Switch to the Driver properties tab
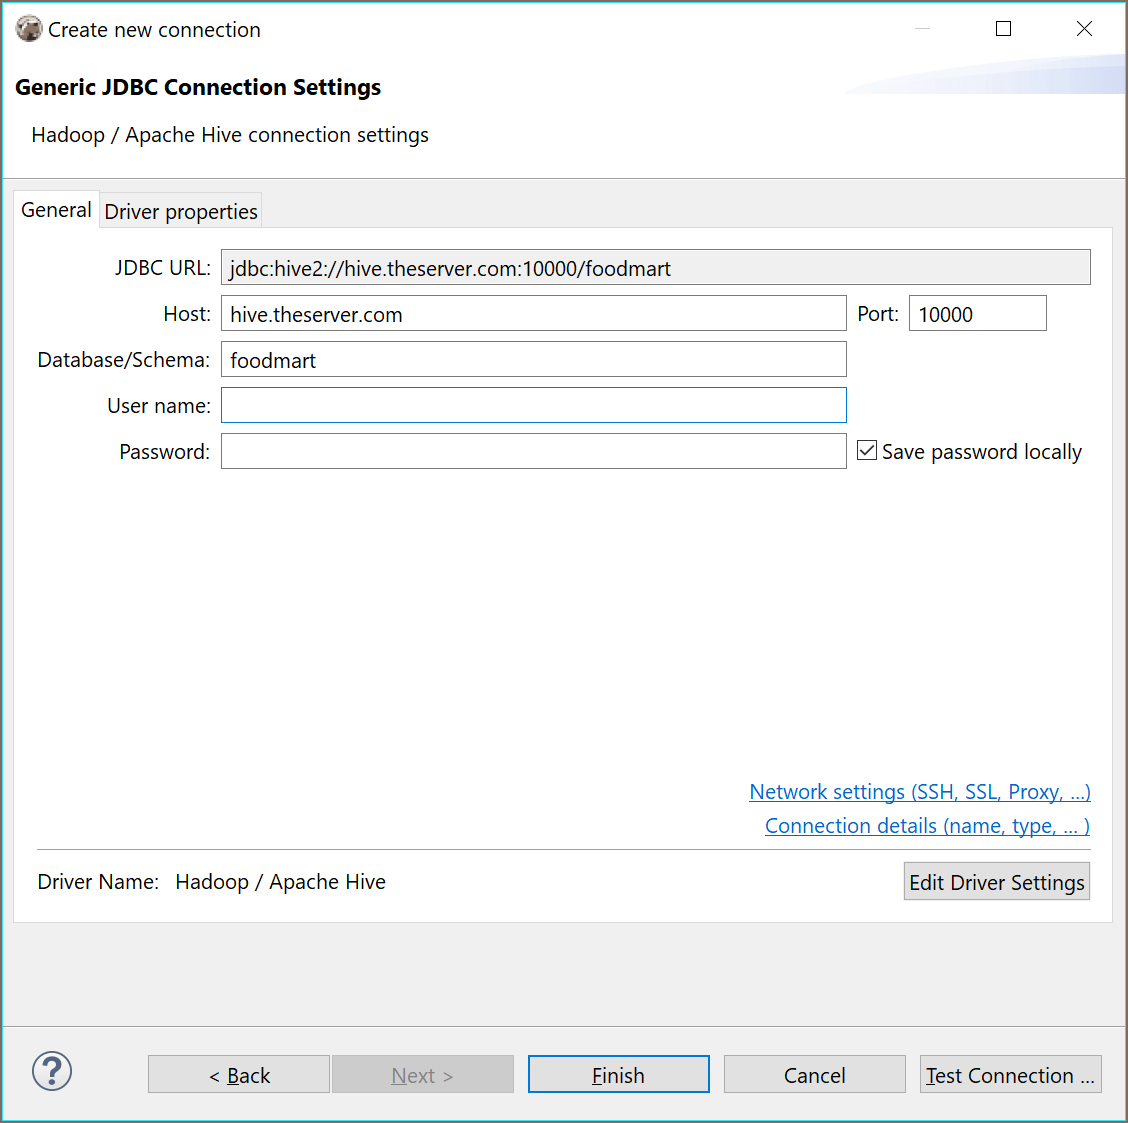 click(x=181, y=211)
